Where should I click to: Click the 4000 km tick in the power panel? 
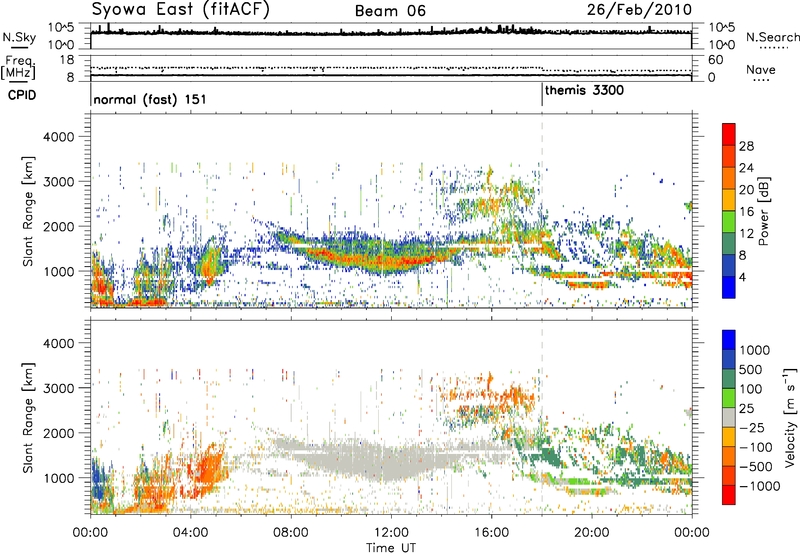(58, 137)
